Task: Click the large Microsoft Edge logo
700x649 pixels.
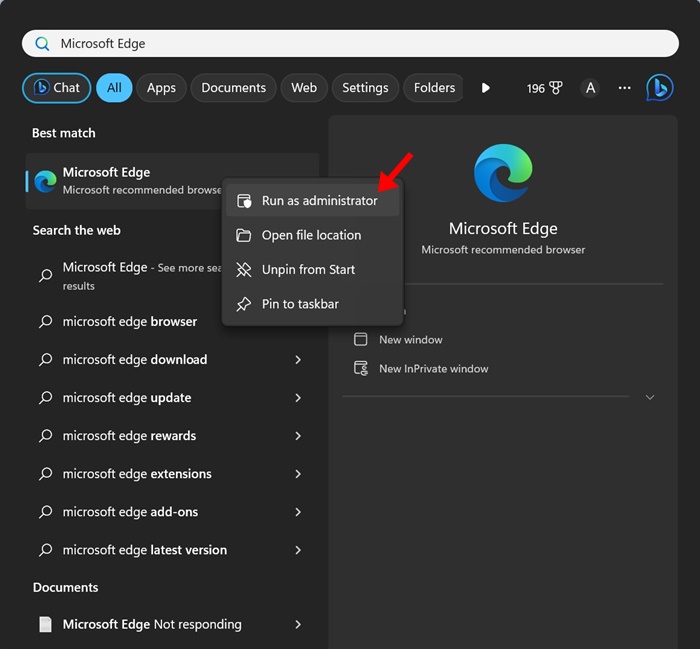Action: [x=503, y=173]
